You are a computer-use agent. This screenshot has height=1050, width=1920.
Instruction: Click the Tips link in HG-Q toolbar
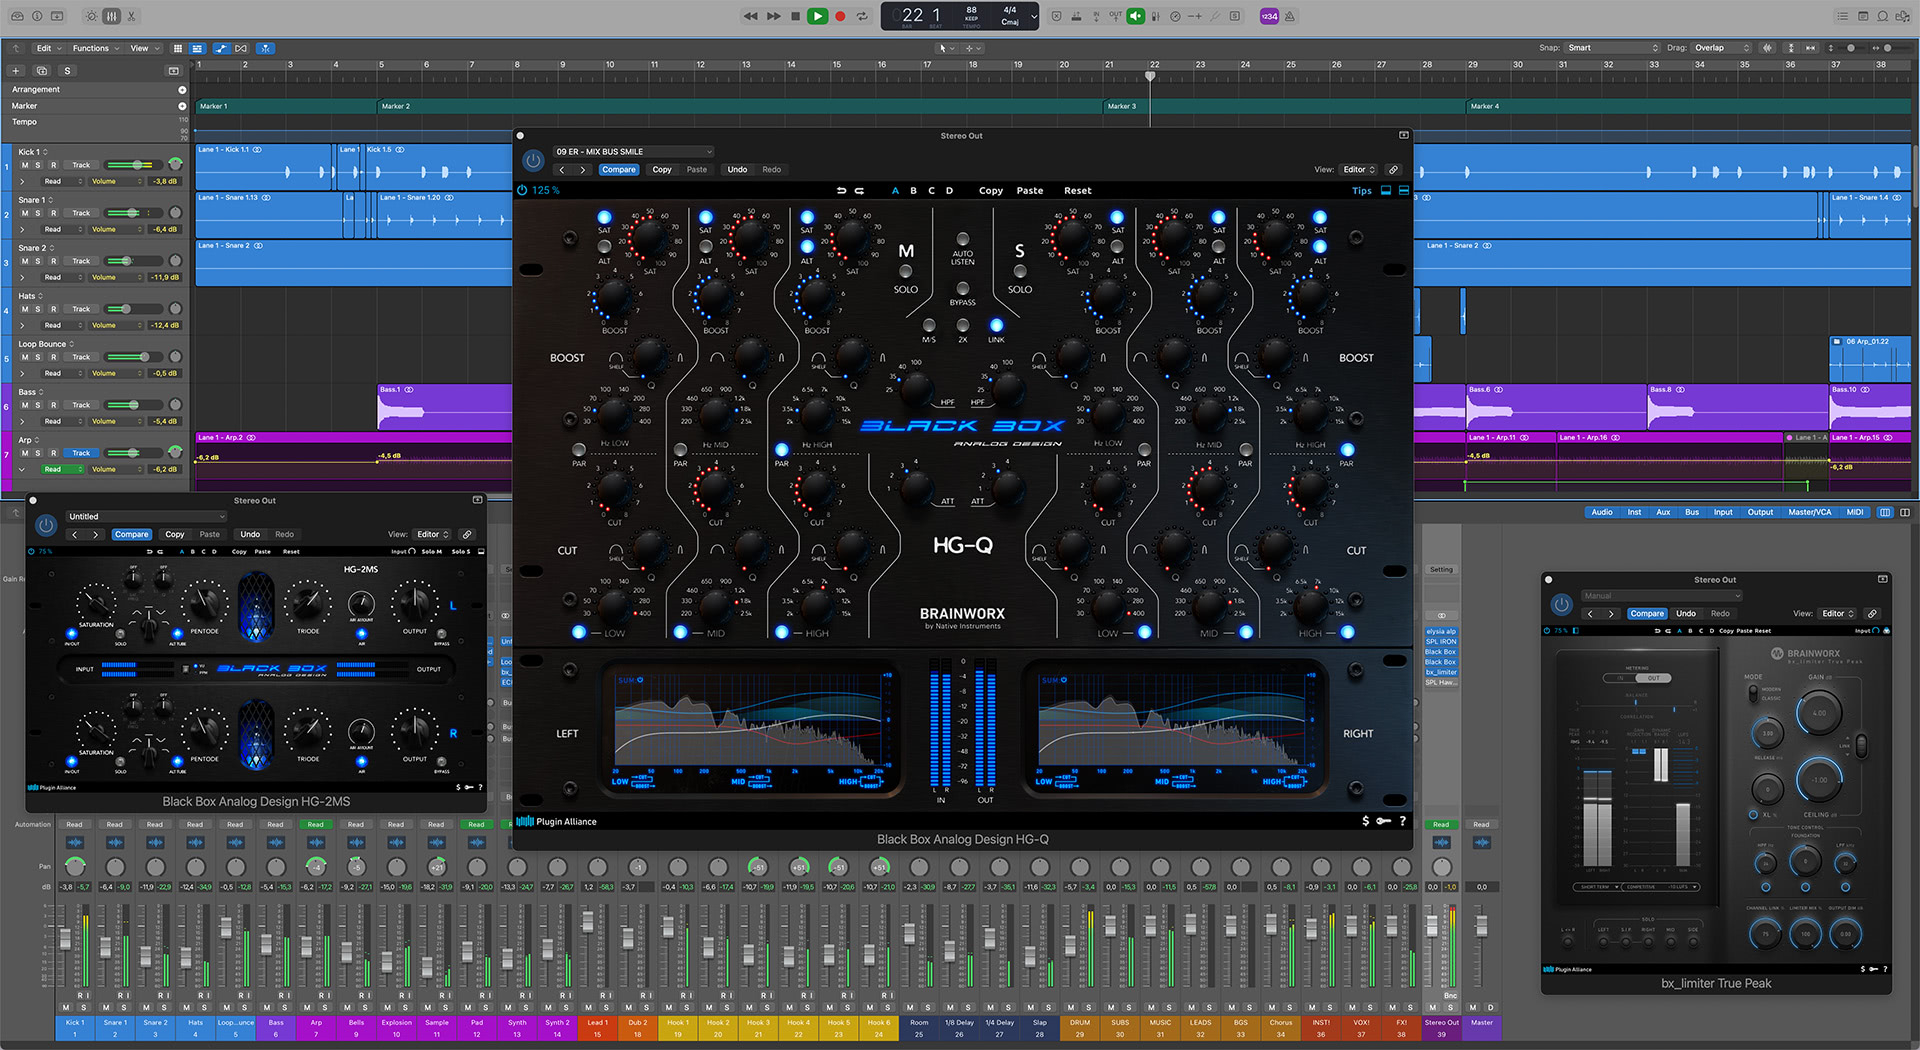coord(1362,191)
